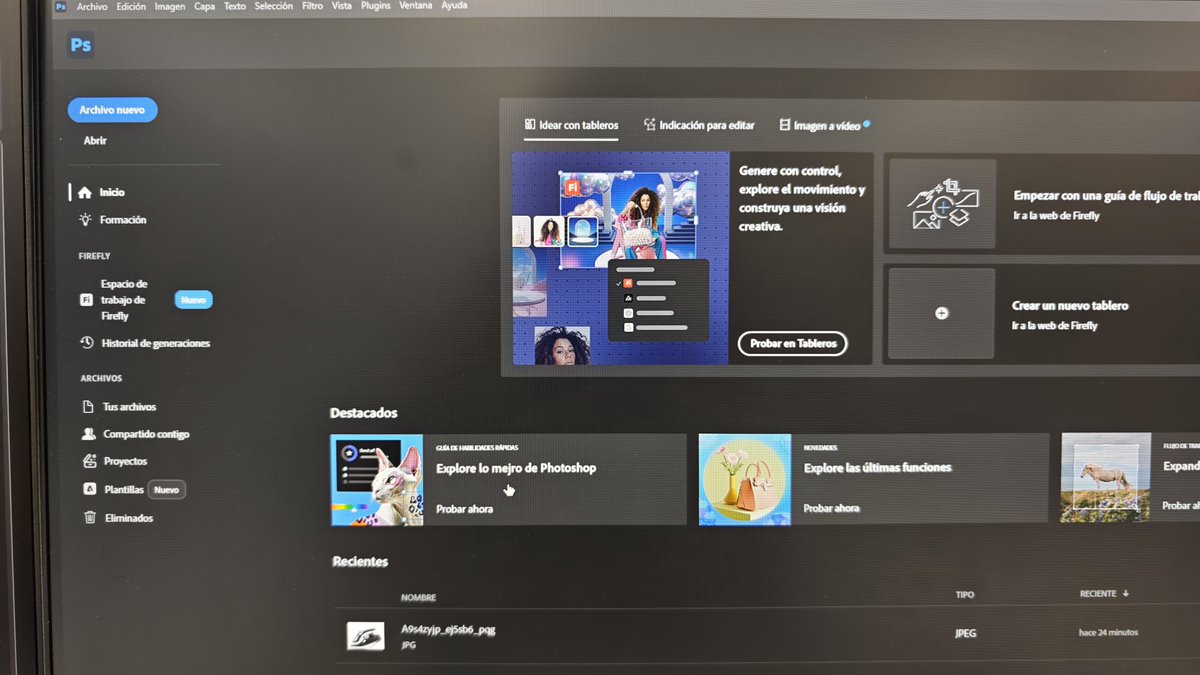This screenshot has height=675, width=1200.
Task: Click Probar ahora under Explore lo mejor
Action: [x=464, y=509]
